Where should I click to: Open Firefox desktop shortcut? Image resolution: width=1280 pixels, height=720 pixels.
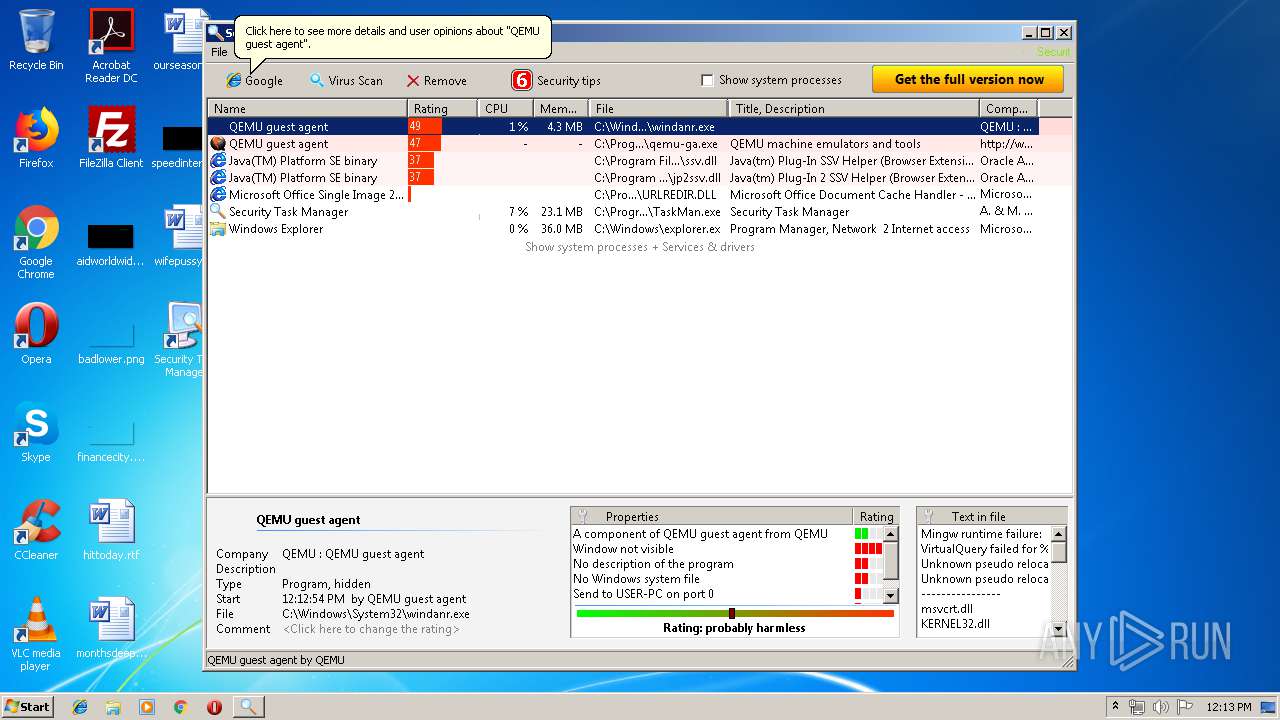click(36, 138)
